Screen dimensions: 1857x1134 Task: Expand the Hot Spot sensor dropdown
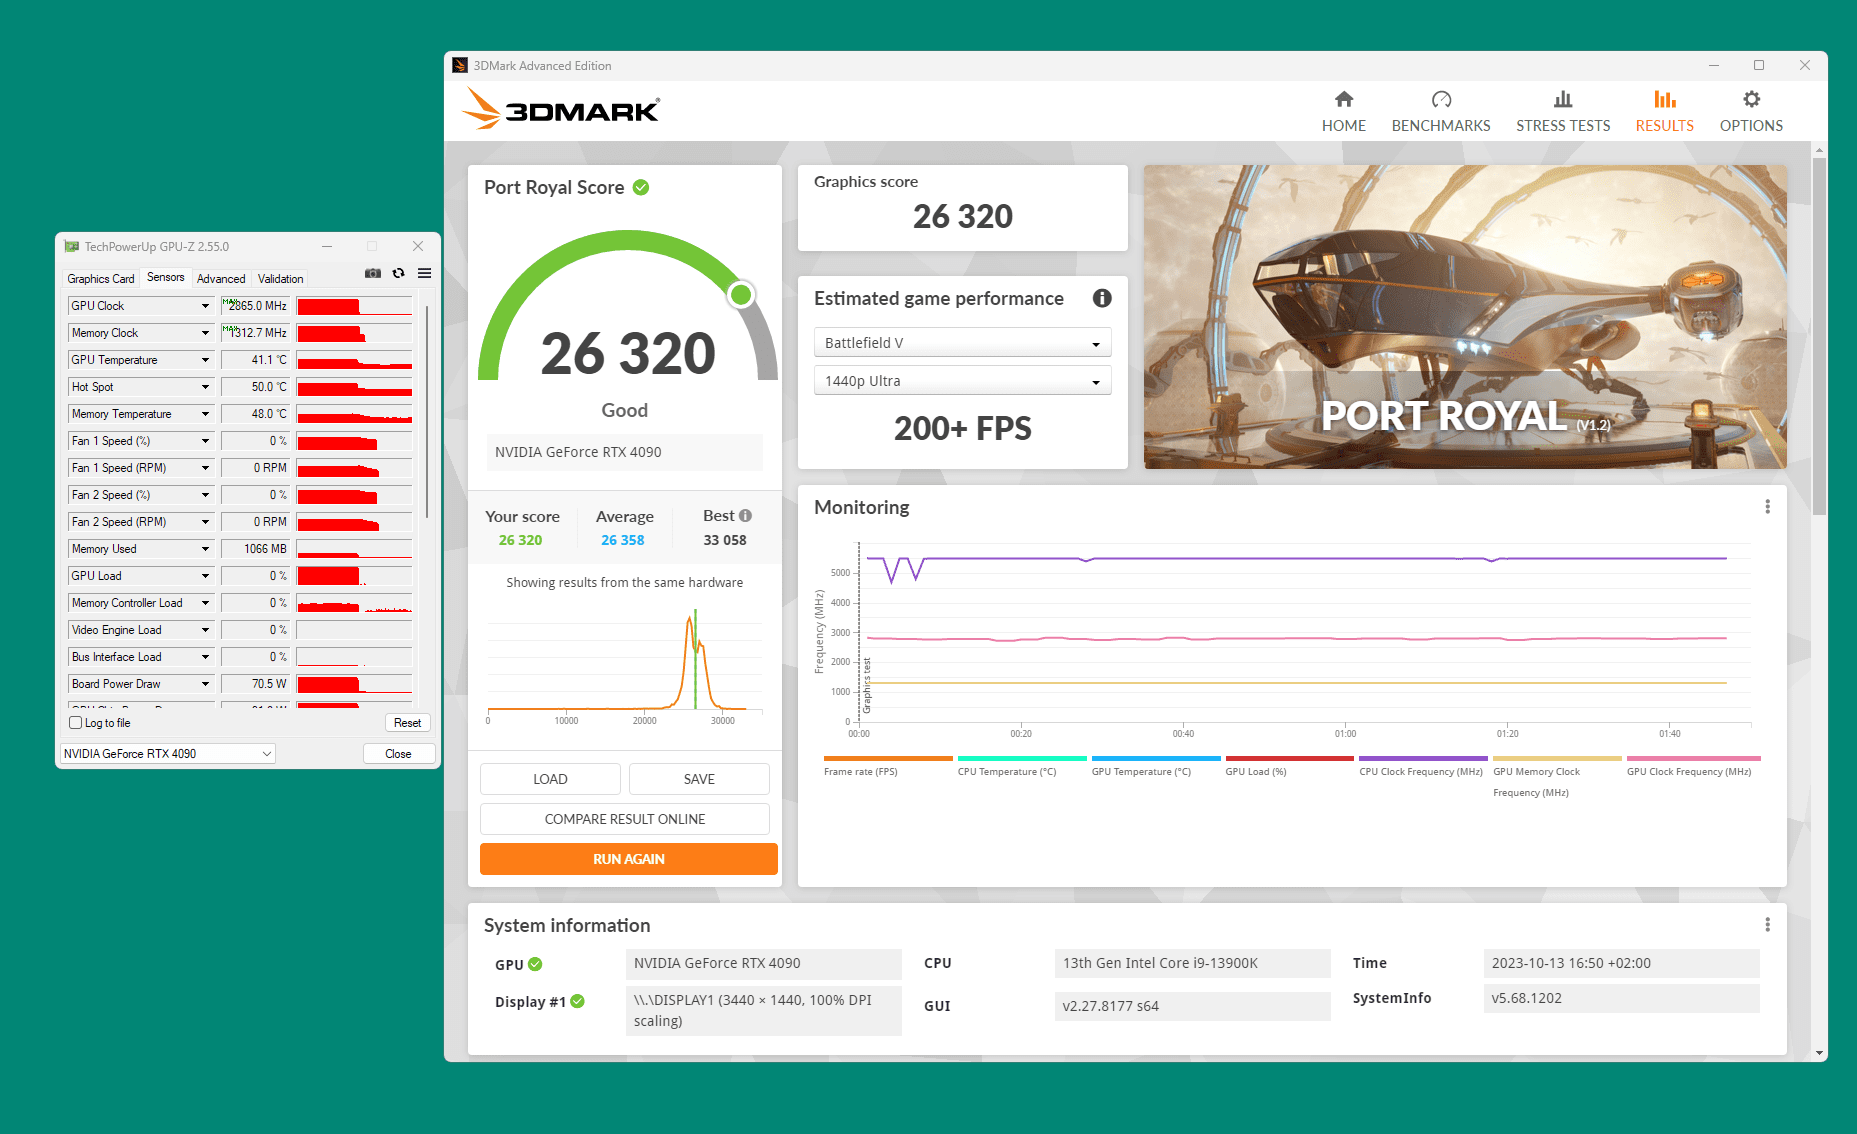point(205,387)
